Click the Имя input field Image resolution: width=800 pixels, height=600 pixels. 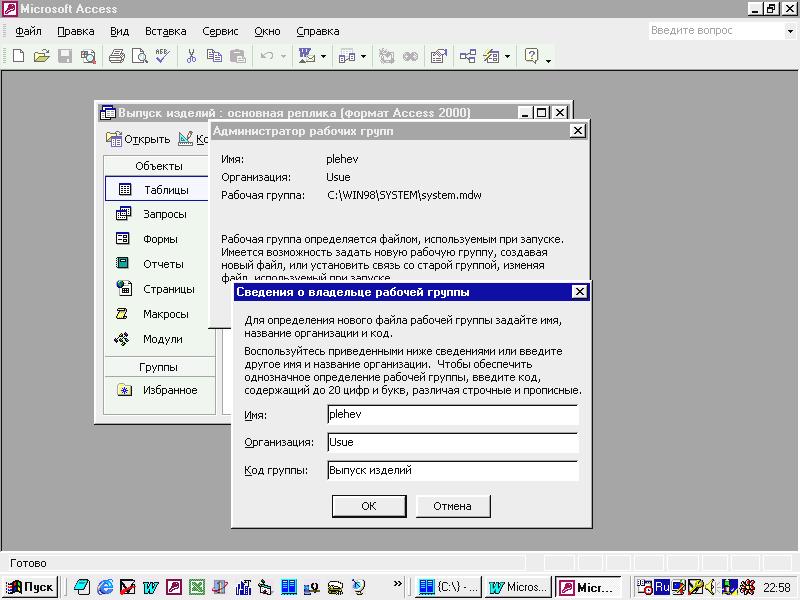click(453, 414)
